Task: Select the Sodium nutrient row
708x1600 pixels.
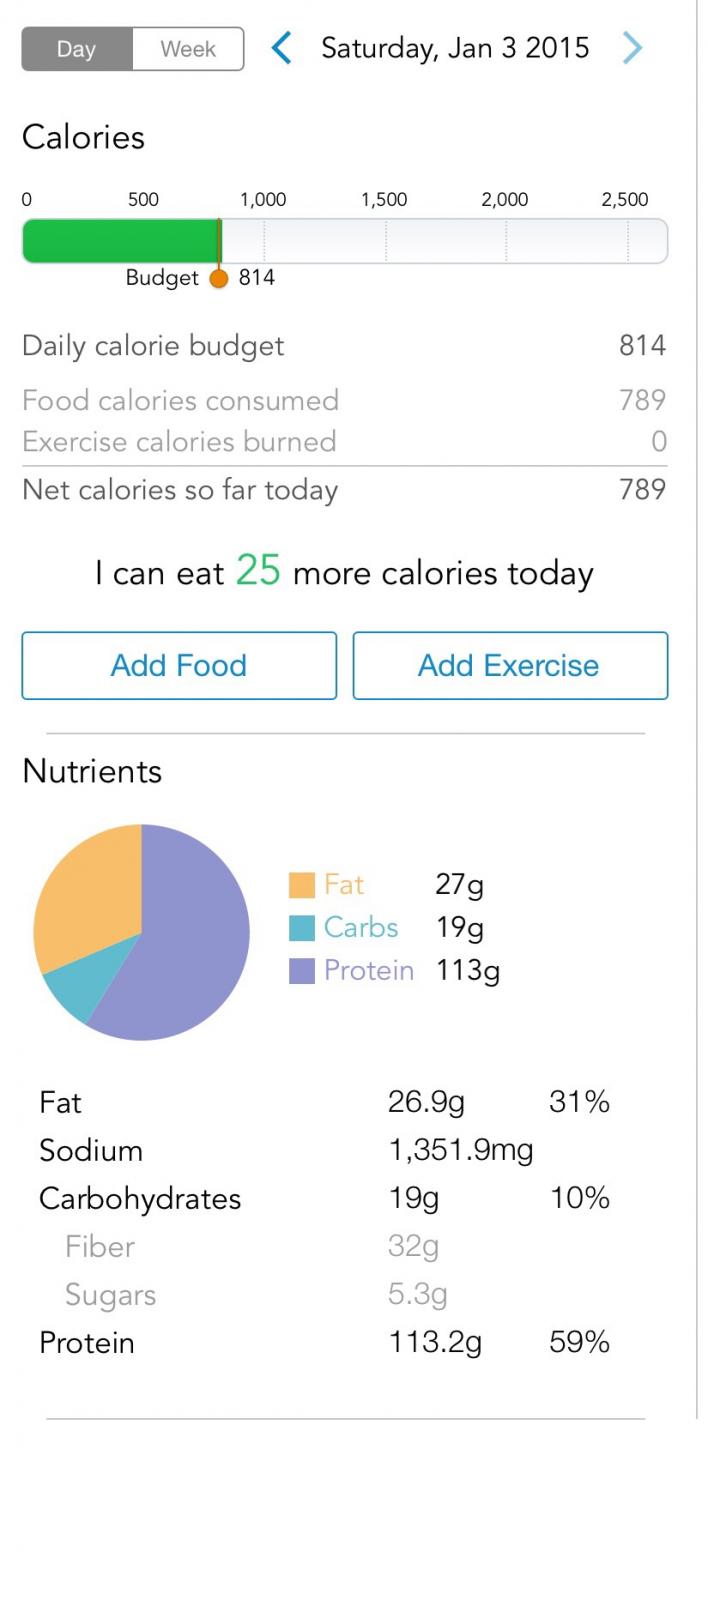Action: (325, 1151)
